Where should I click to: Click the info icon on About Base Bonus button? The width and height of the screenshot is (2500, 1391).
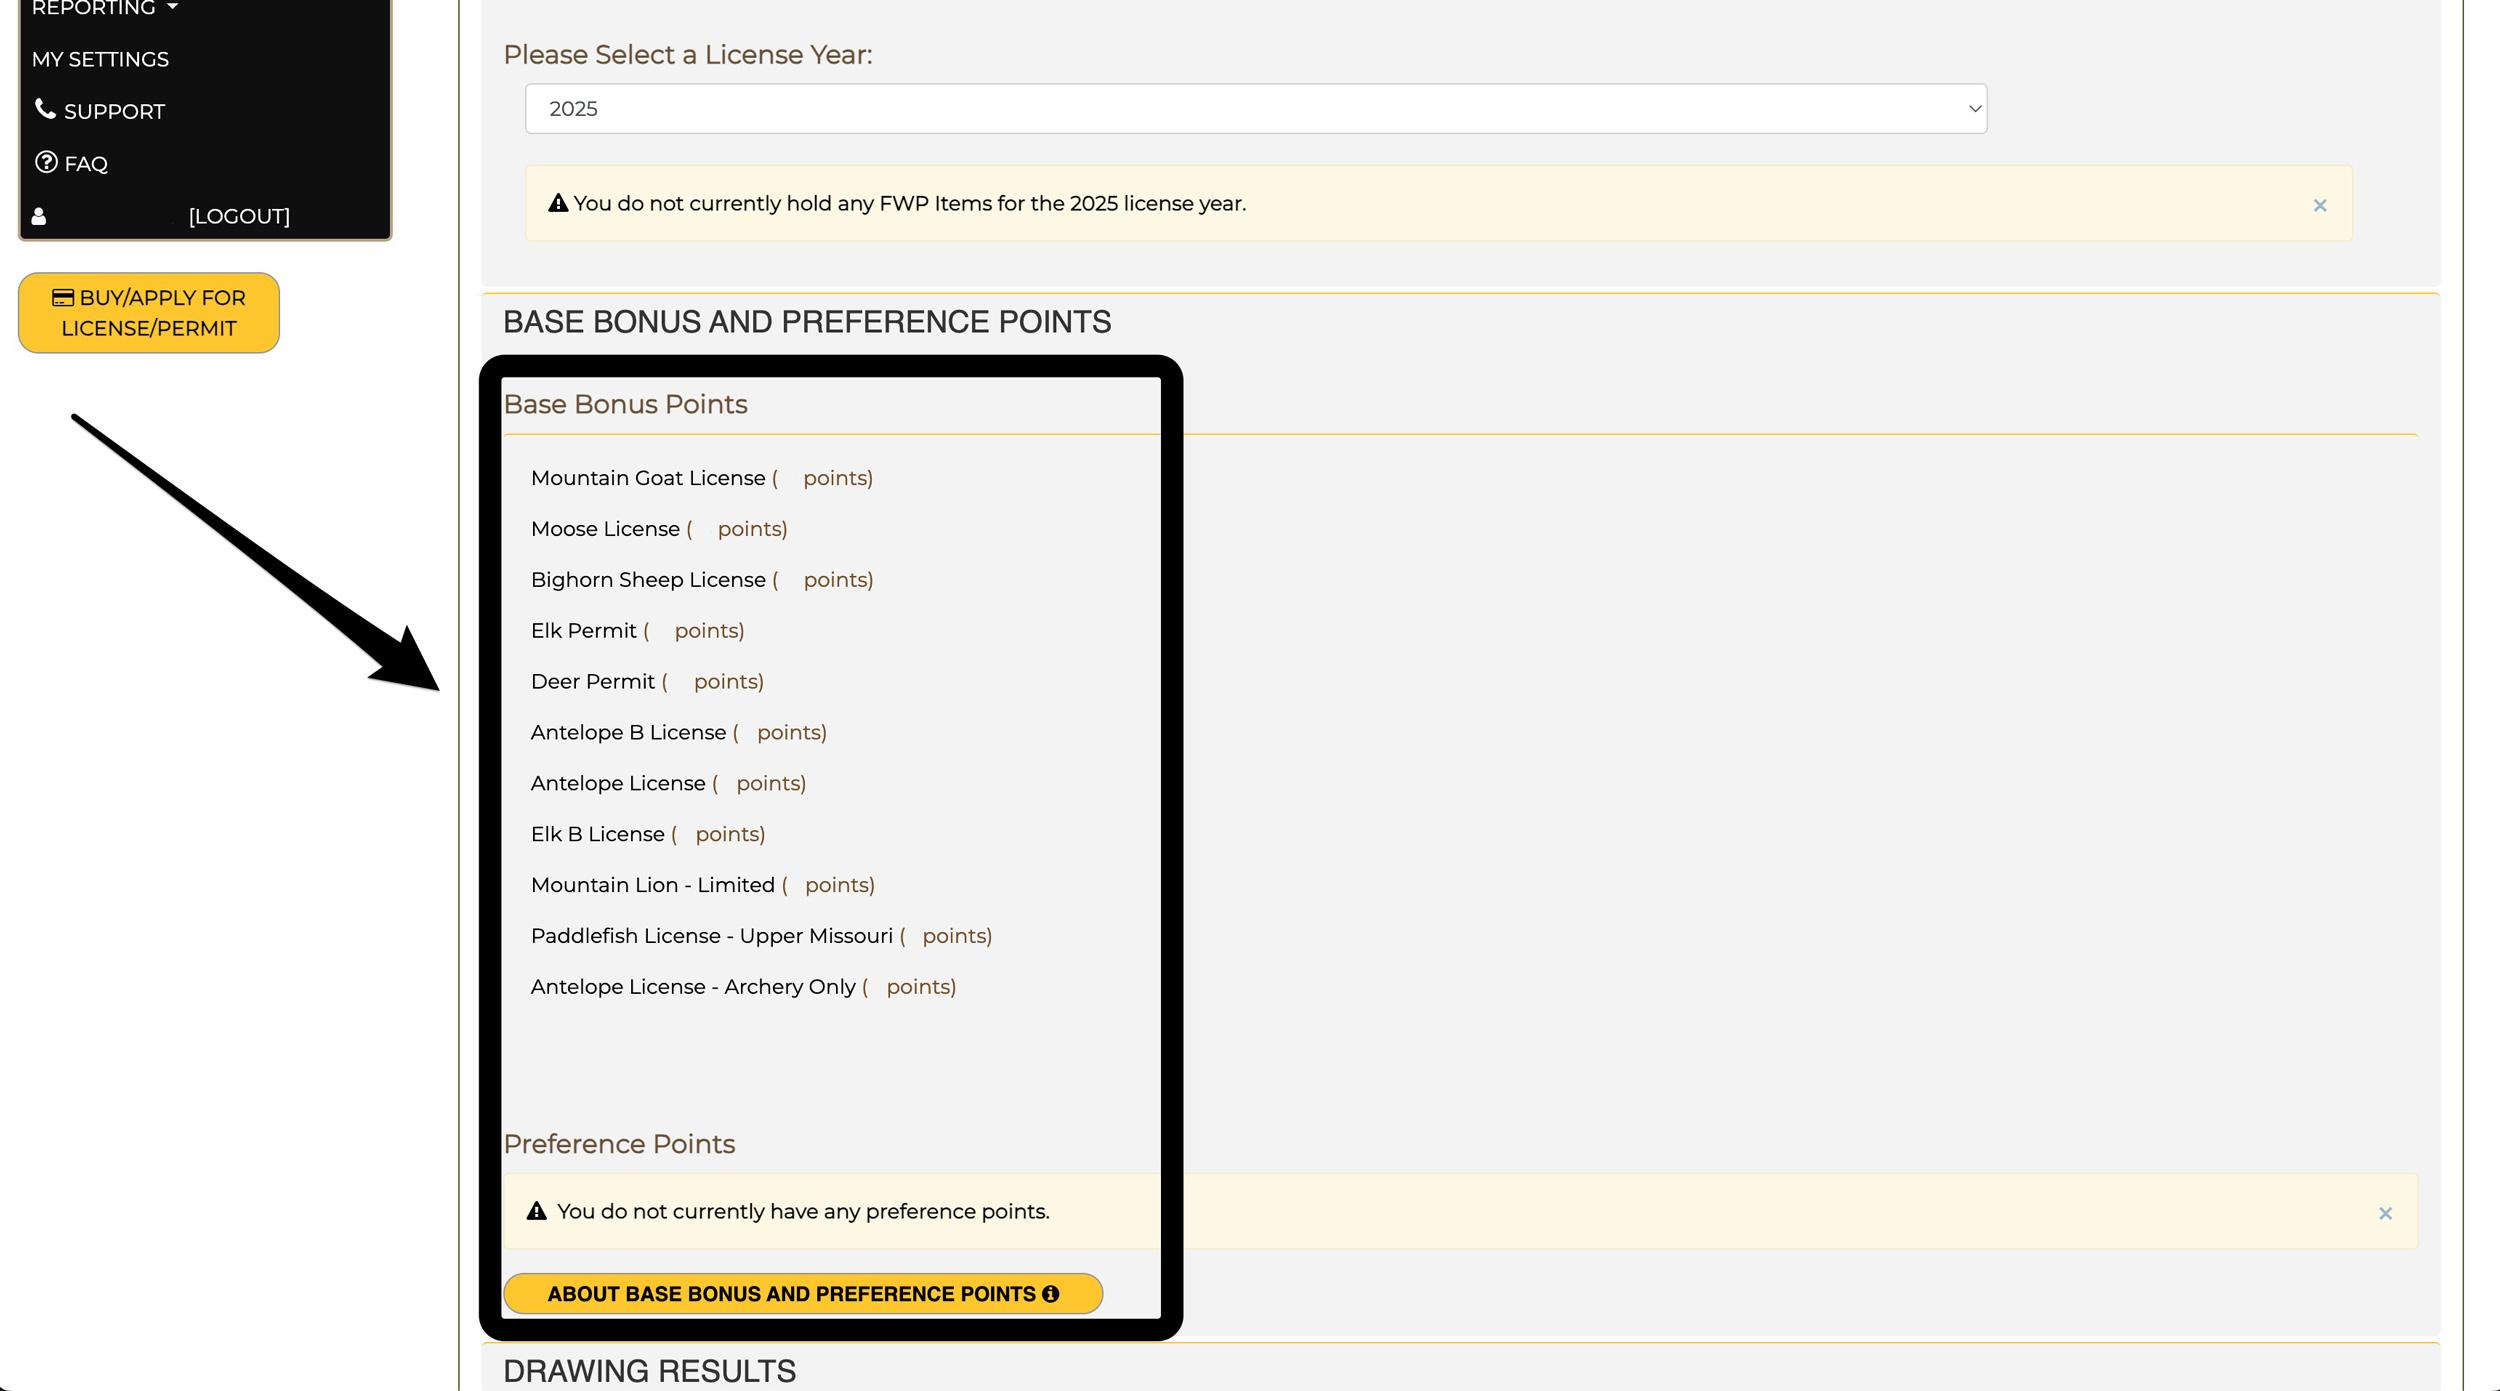tap(1050, 1294)
